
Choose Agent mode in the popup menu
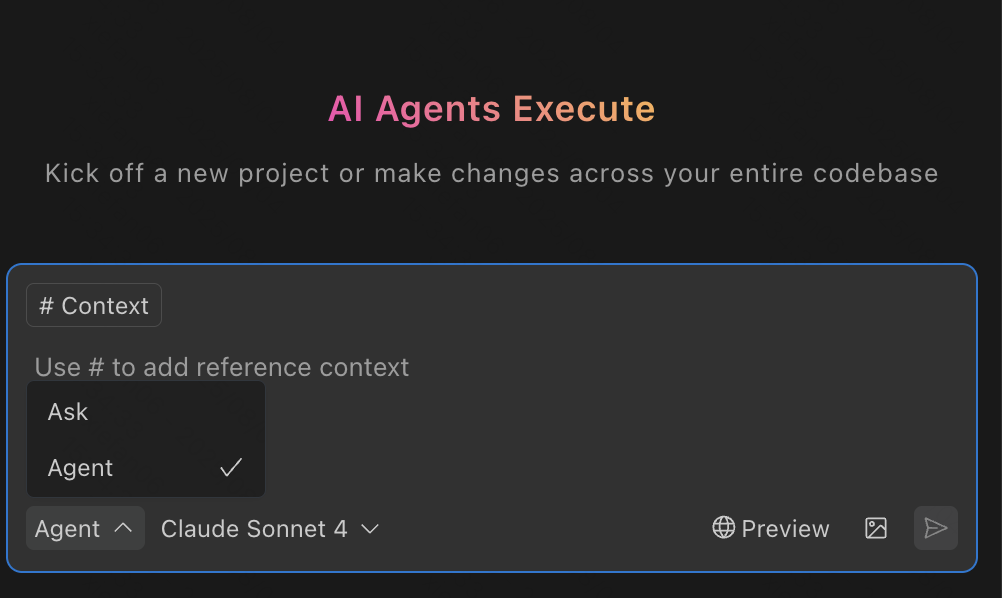[x=146, y=468]
